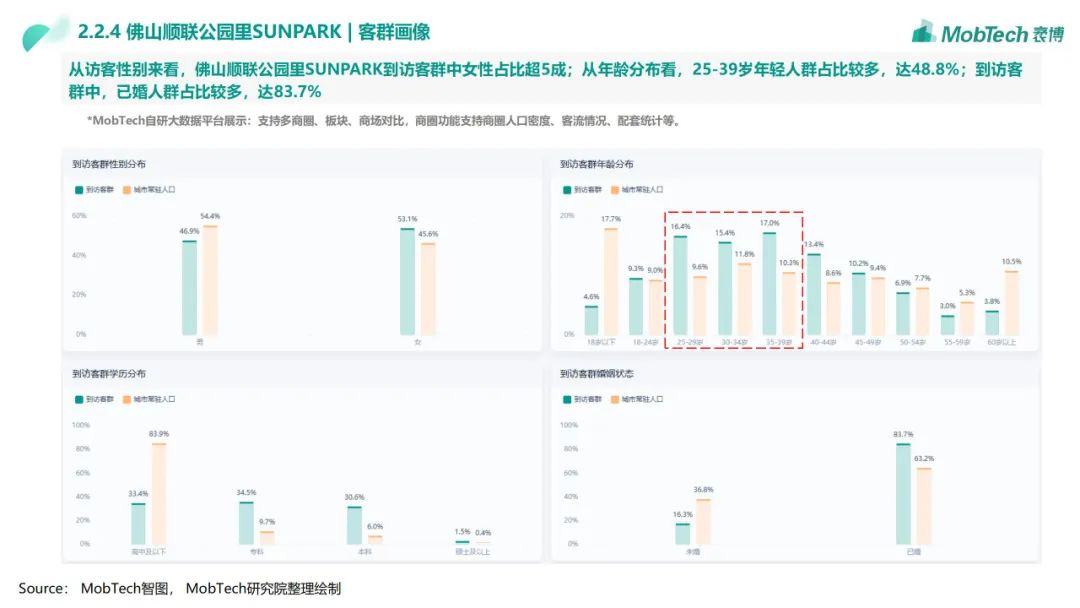Click the 0.4% value in education chart
Image resolution: width=1080 pixels, height=608 pixels.
tap(483, 533)
